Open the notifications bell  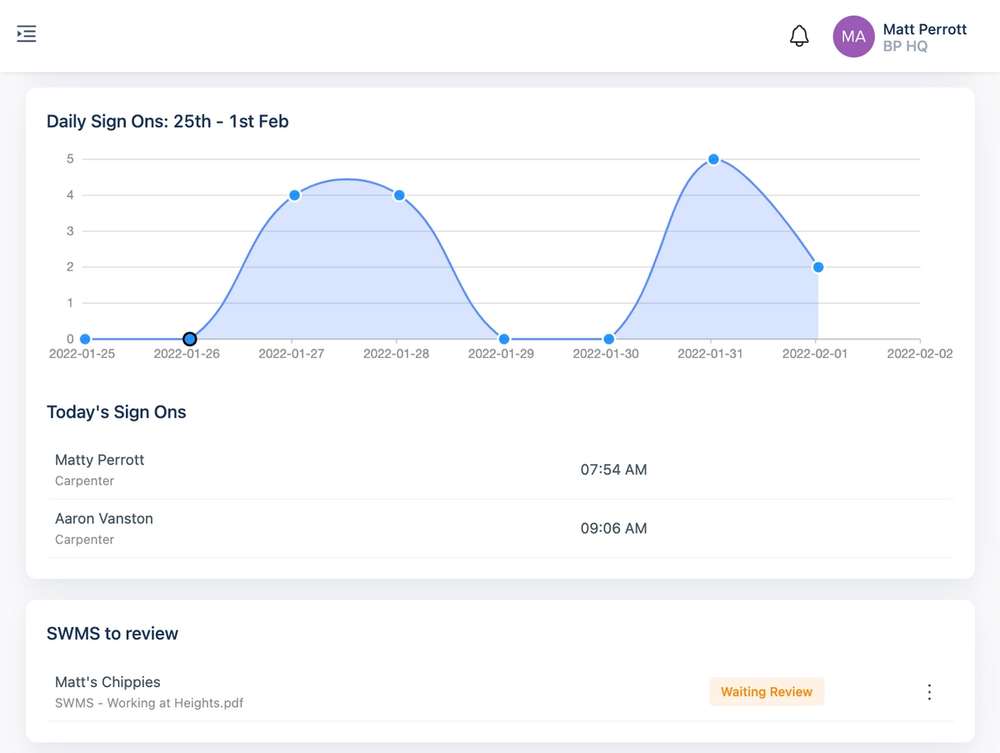click(799, 36)
